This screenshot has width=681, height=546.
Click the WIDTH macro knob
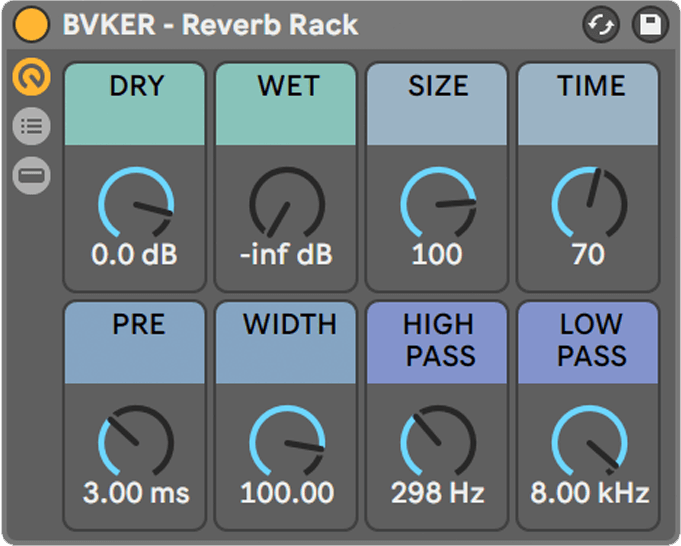click(287, 441)
